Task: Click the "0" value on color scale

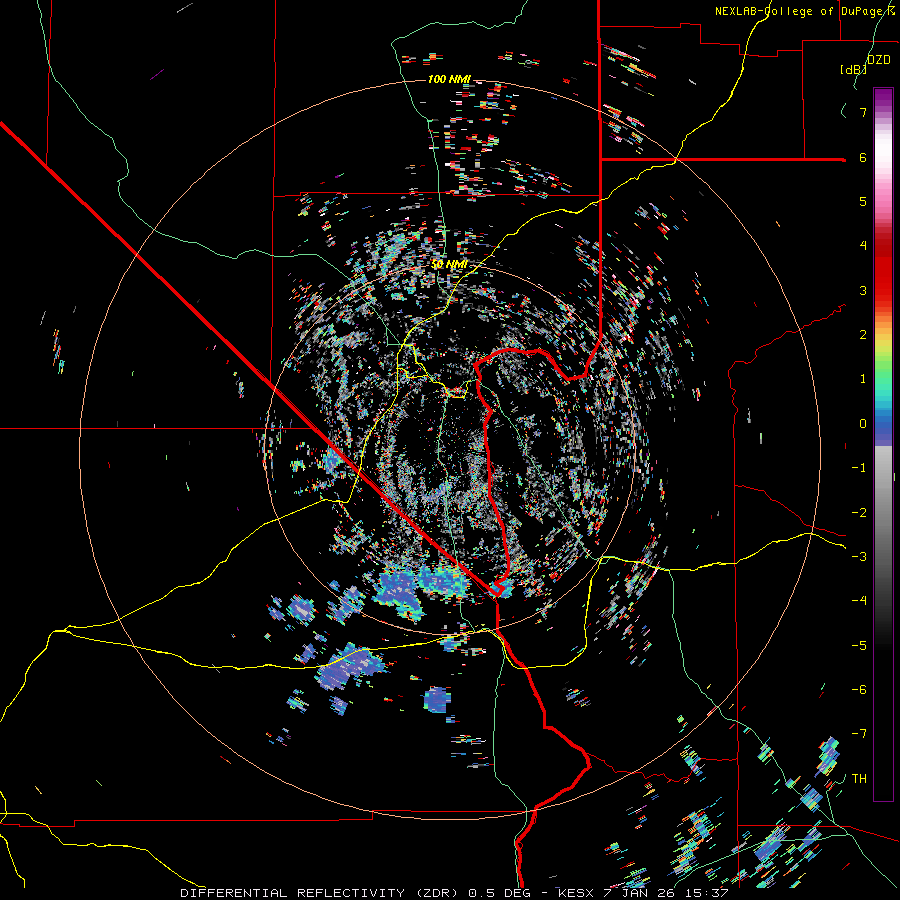Action: tap(863, 424)
